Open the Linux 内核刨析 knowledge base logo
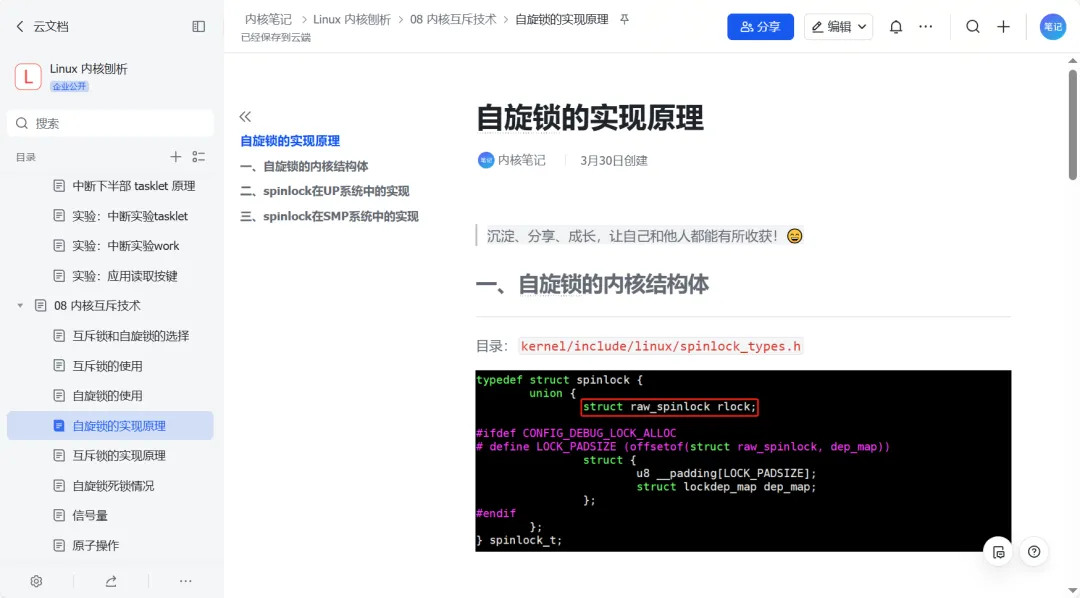1080x598 pixels. tap(28, 76)
